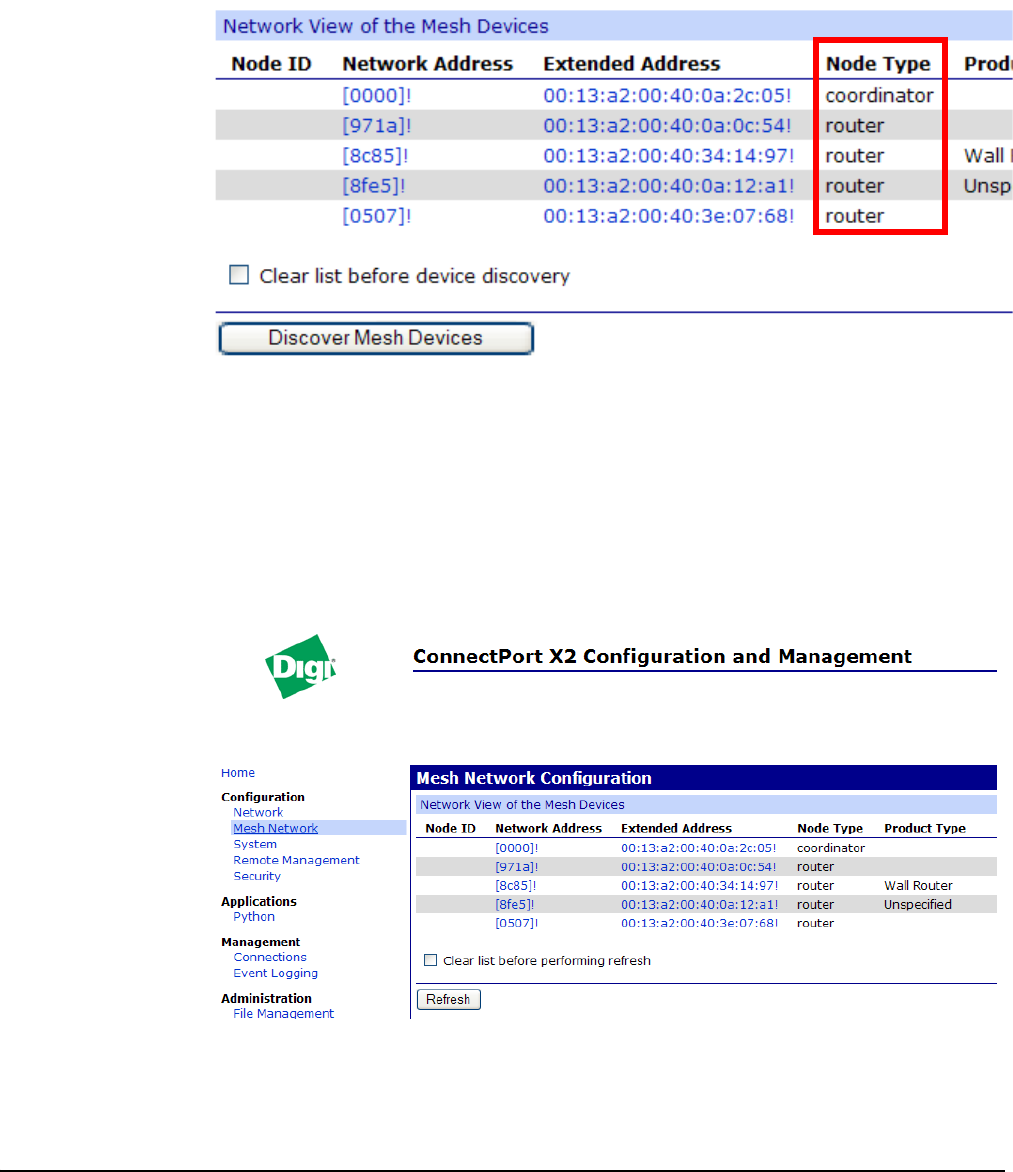Click the 'Applications' sidebar heading
This screenshot has width=1013, height=1172.
click(259, 901)
